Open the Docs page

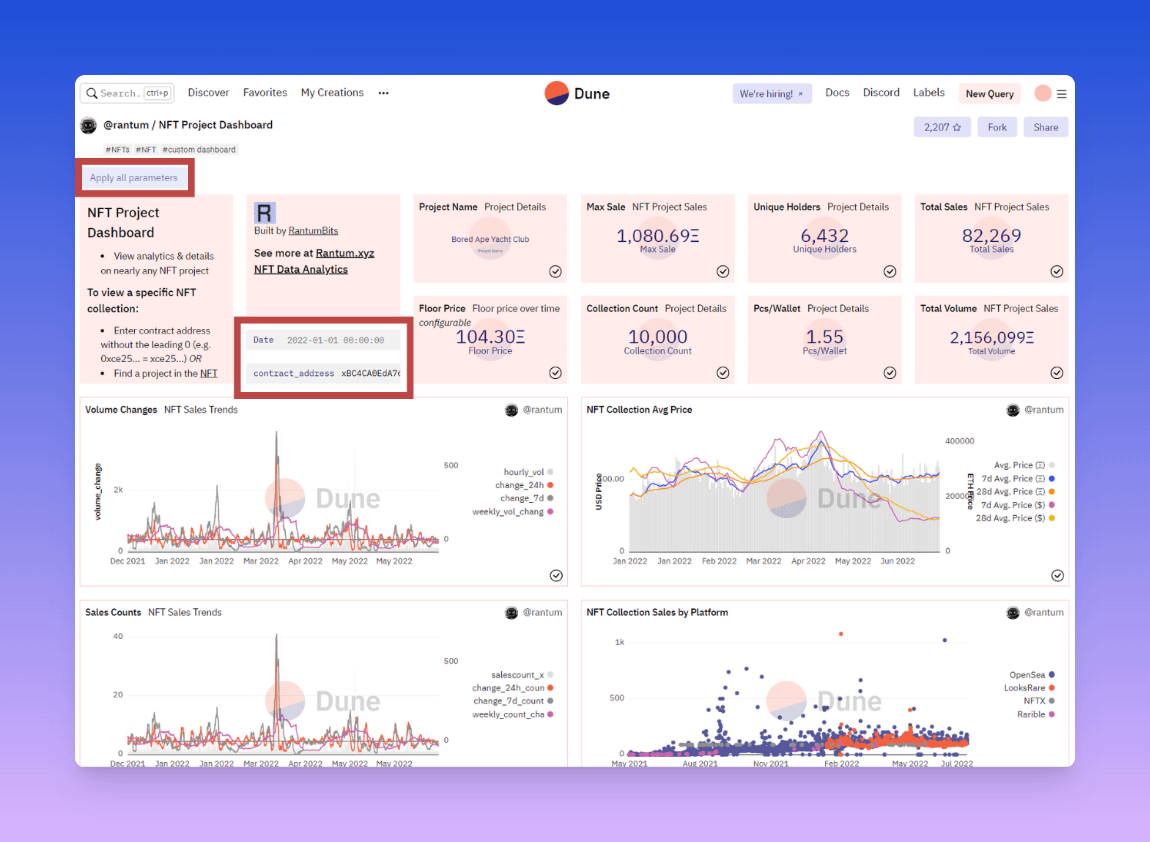[x=837, y=92]
